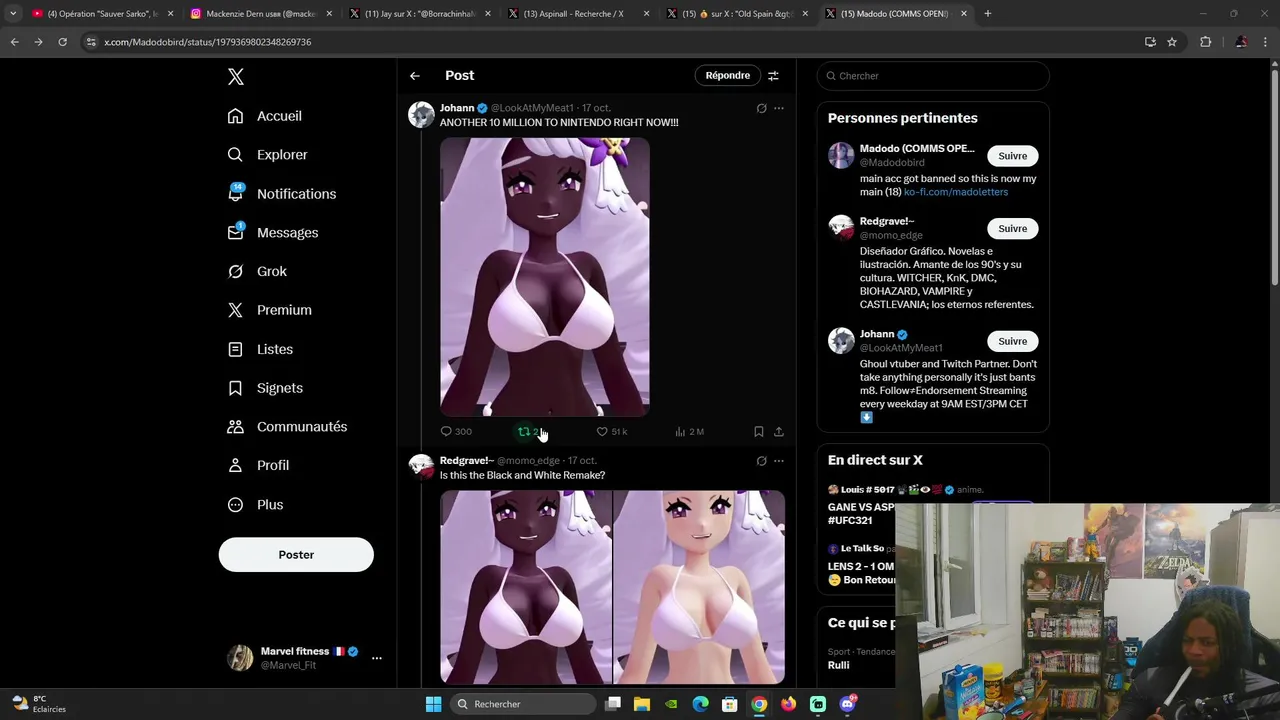Follow Madodo with Suivre button
The image size is (1280, 720).
pyautogui.click(x=1012, y=156)
